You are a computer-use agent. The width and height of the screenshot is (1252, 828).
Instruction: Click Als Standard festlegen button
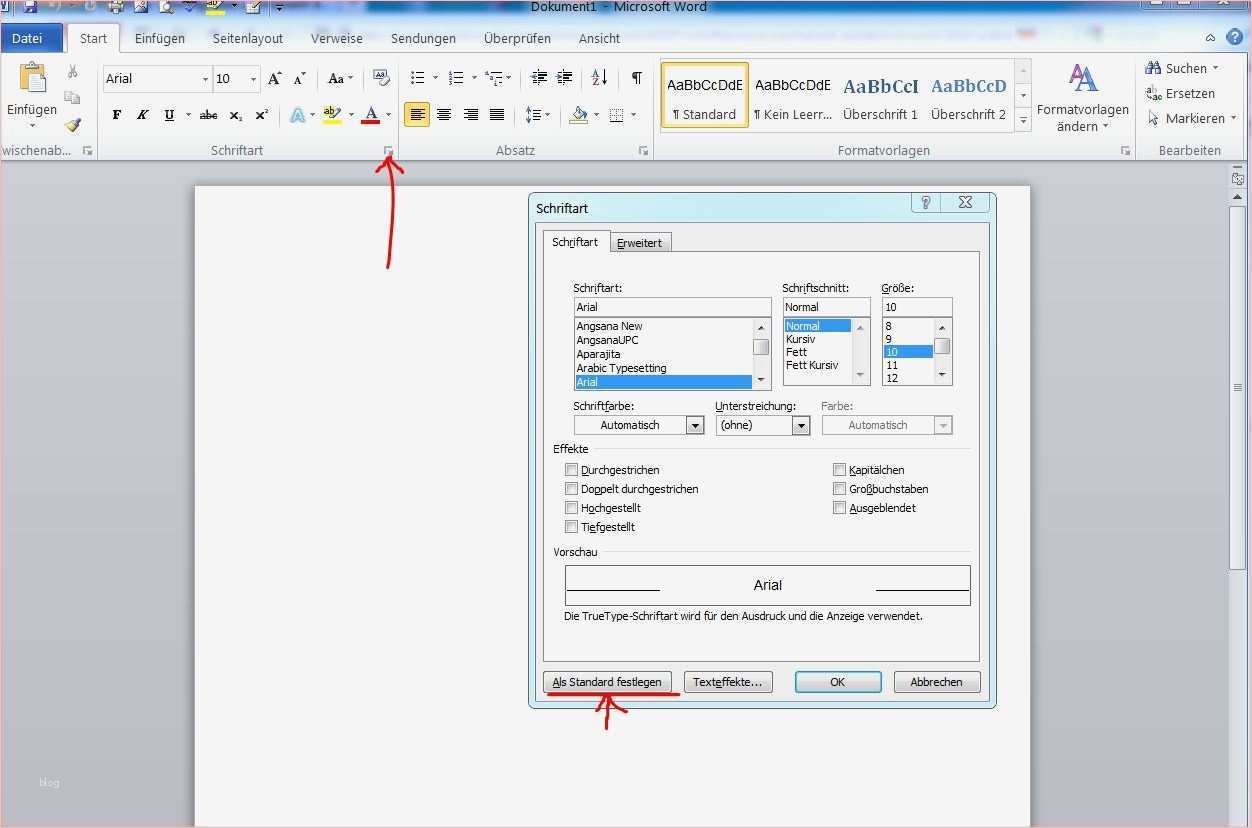[607, 682]
